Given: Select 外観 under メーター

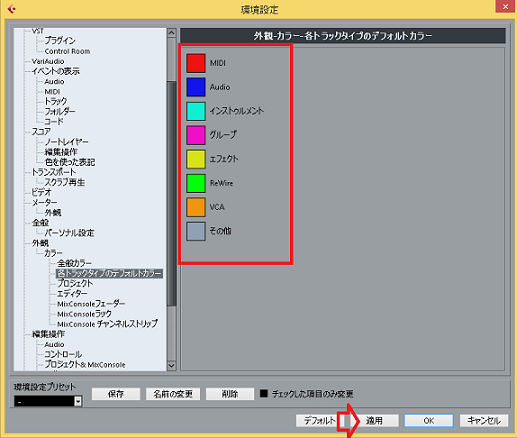Looking at the screenshot, I should pos(53,213).
